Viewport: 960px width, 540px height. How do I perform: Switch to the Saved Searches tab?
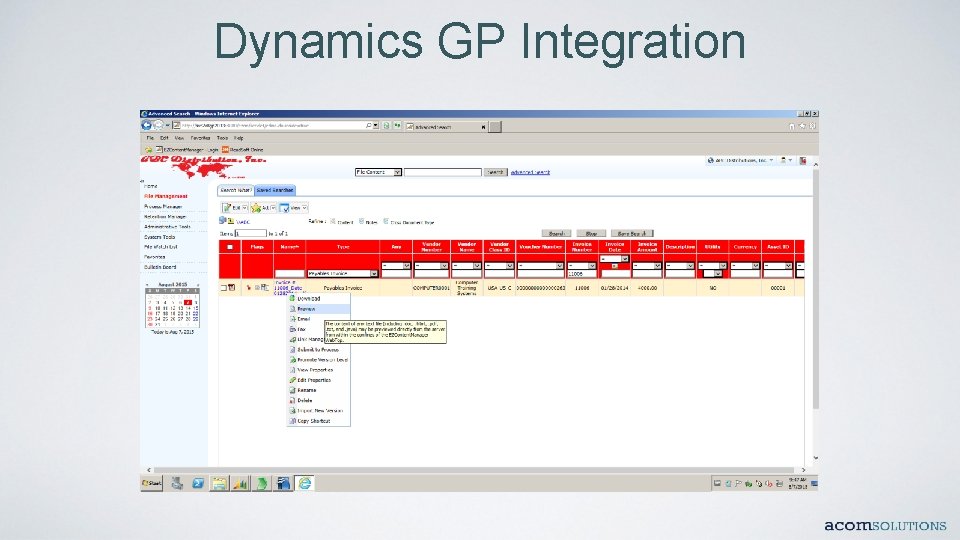point(275,190)
